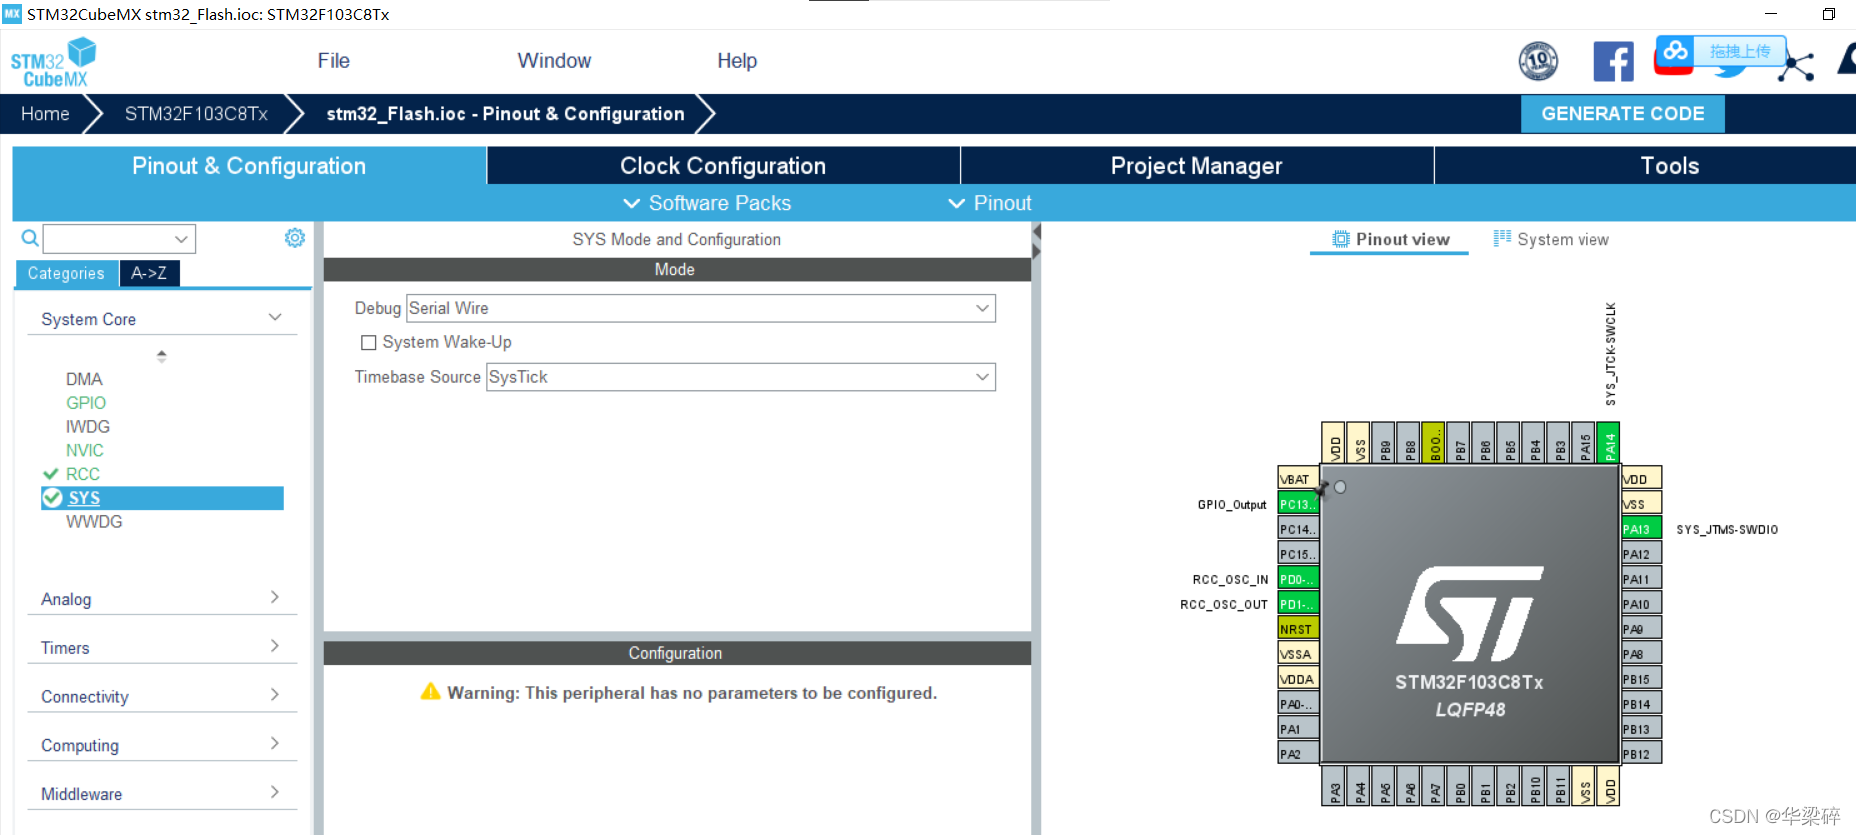Click the cloud upload widget icon

click(1676, 51)
